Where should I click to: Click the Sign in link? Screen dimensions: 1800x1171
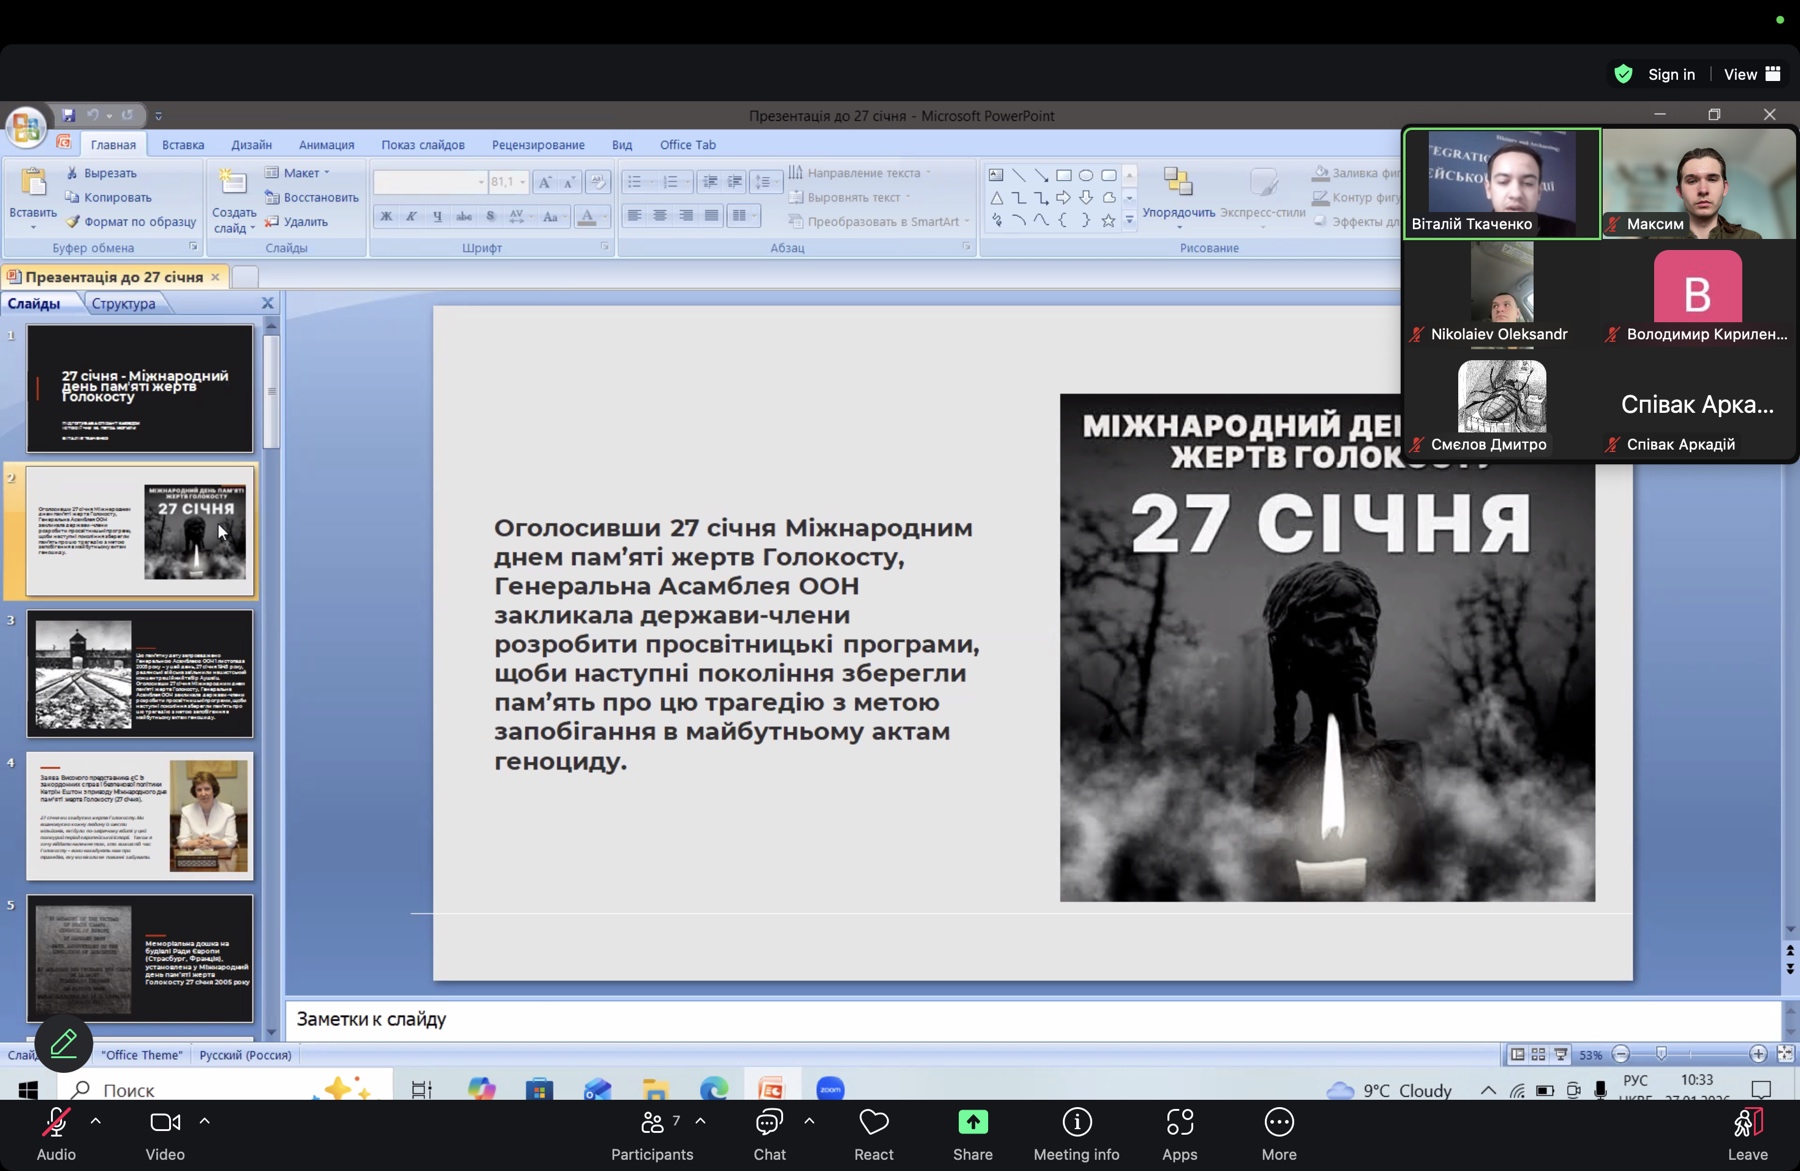[1671, 74]
